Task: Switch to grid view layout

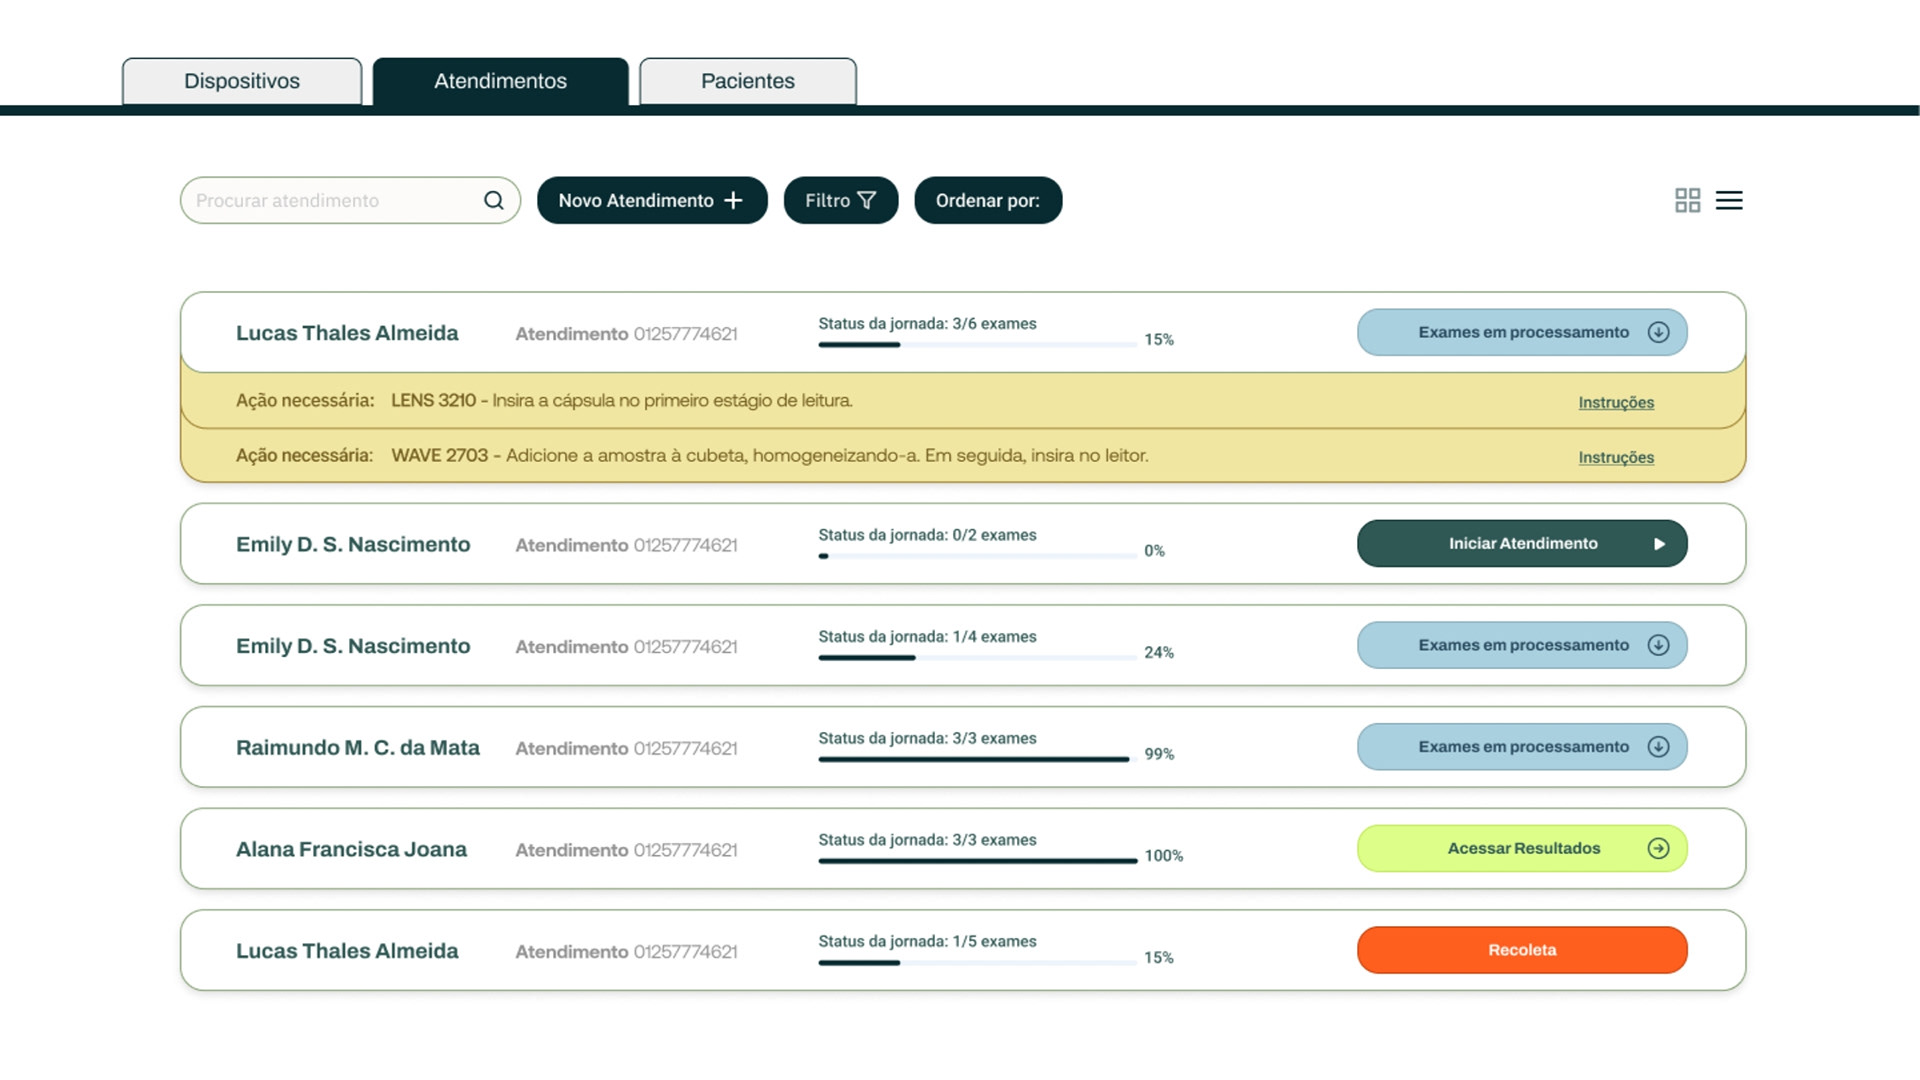Action: 1687,200
